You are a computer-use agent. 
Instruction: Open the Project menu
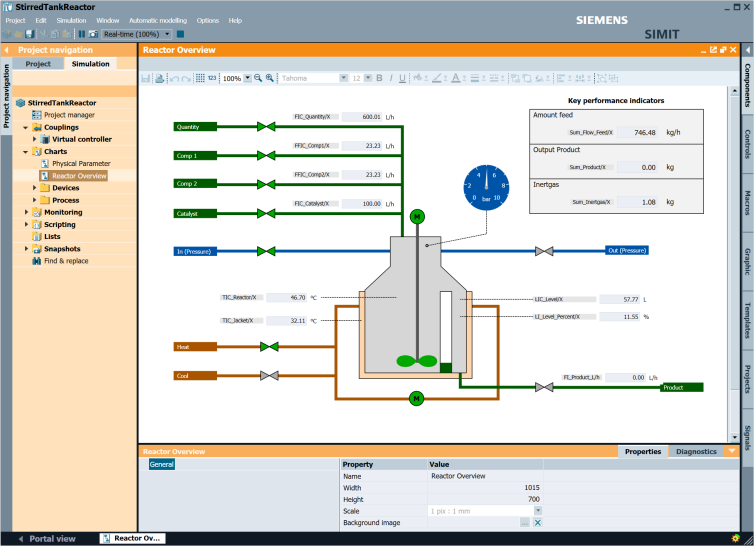click(x=15, y=21)
